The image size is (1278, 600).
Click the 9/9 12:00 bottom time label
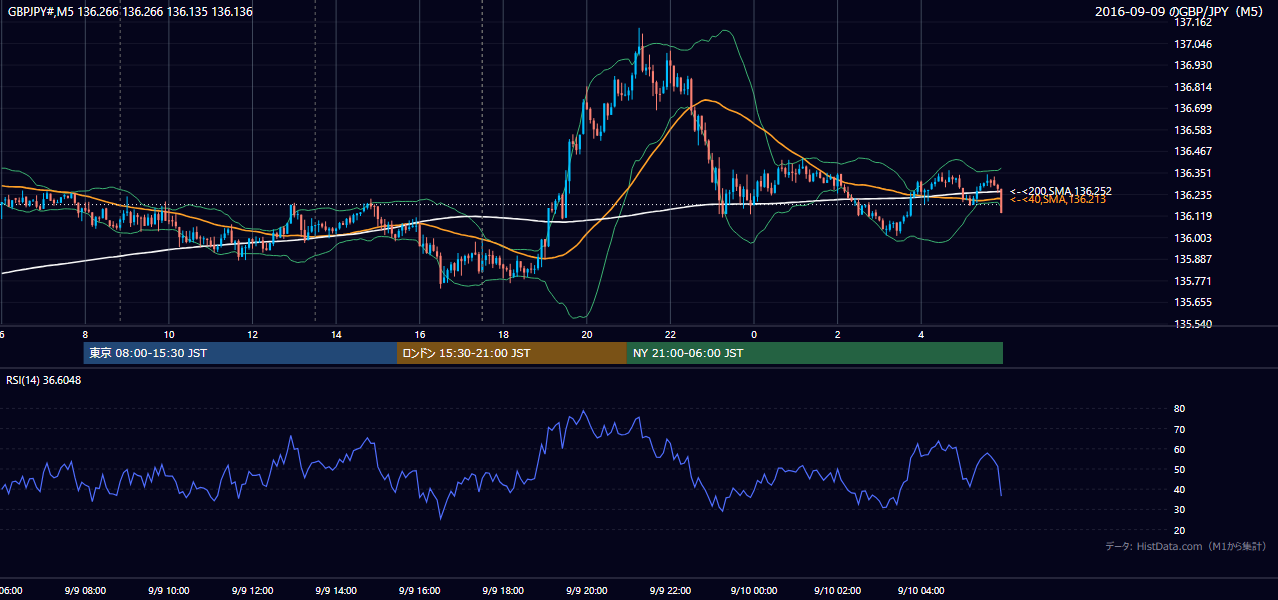[252, 591]
